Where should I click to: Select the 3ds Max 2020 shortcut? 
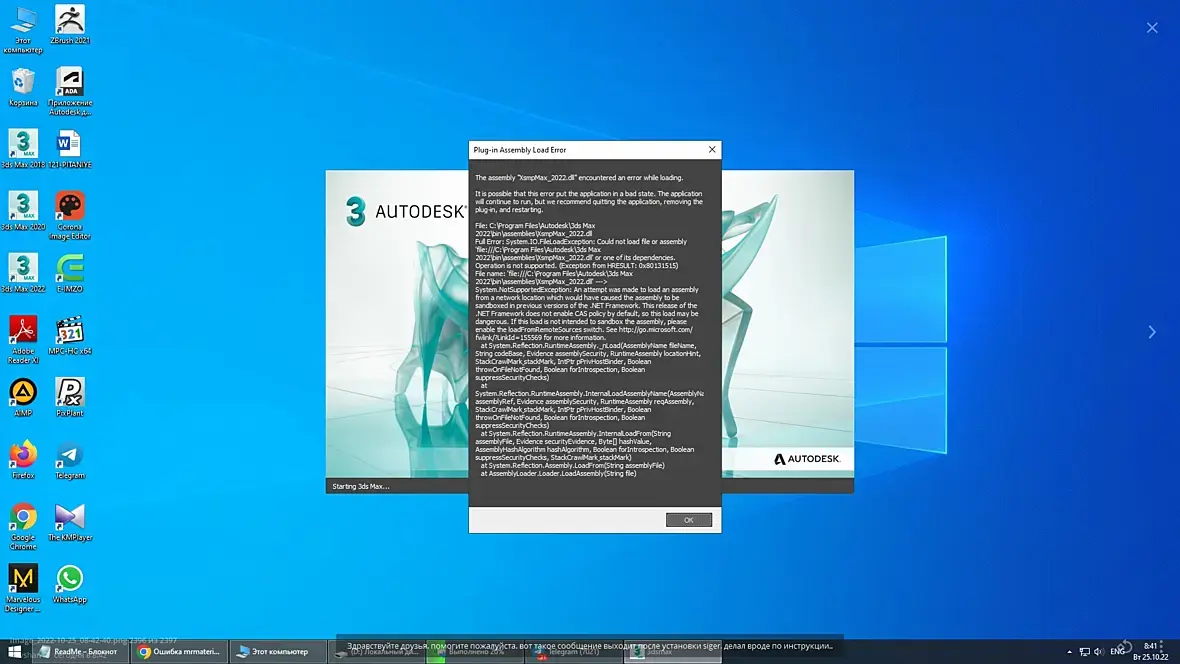[x=23, y=211]
